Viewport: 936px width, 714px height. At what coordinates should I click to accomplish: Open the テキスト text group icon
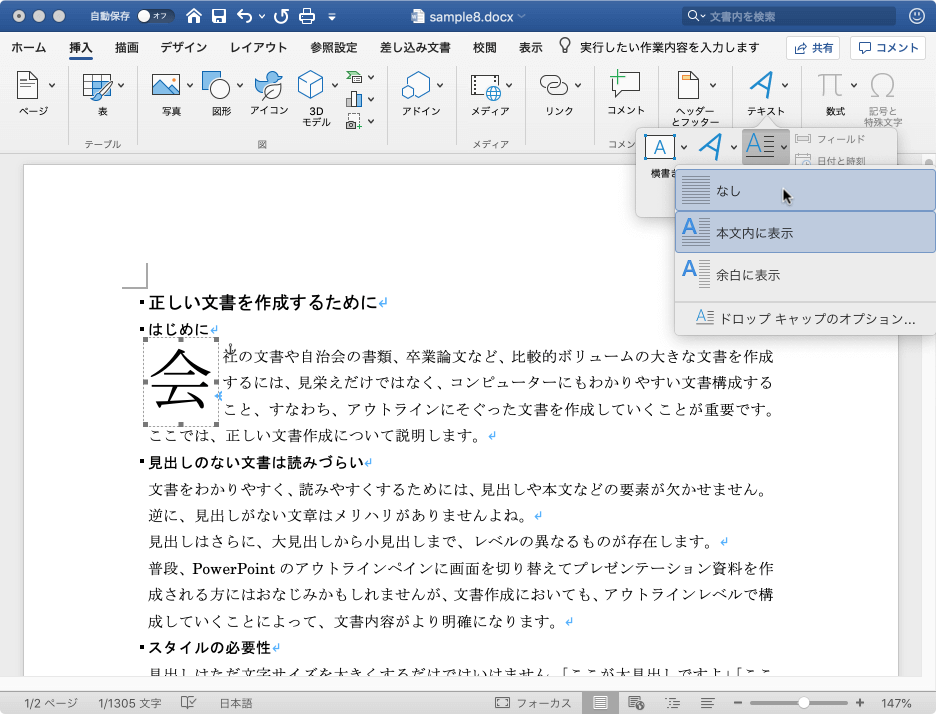click(x=761, y=85)
